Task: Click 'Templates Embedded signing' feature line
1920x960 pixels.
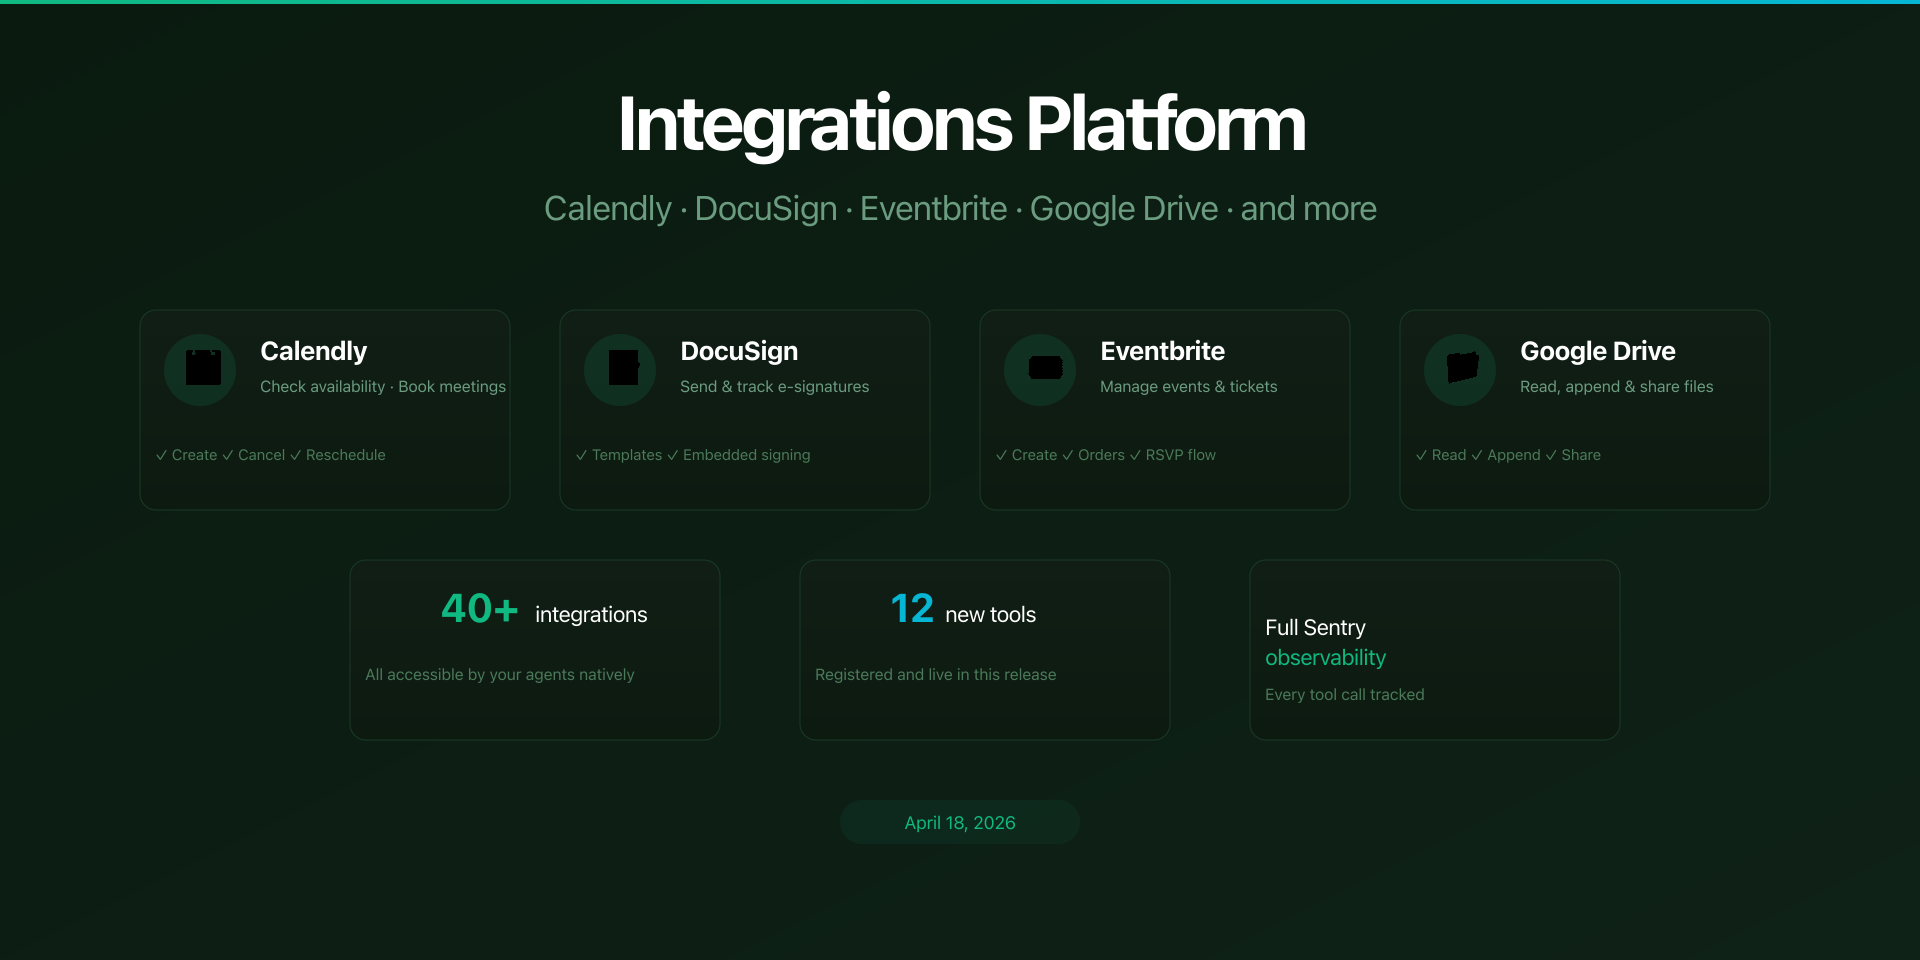Action: click(693, 455)
